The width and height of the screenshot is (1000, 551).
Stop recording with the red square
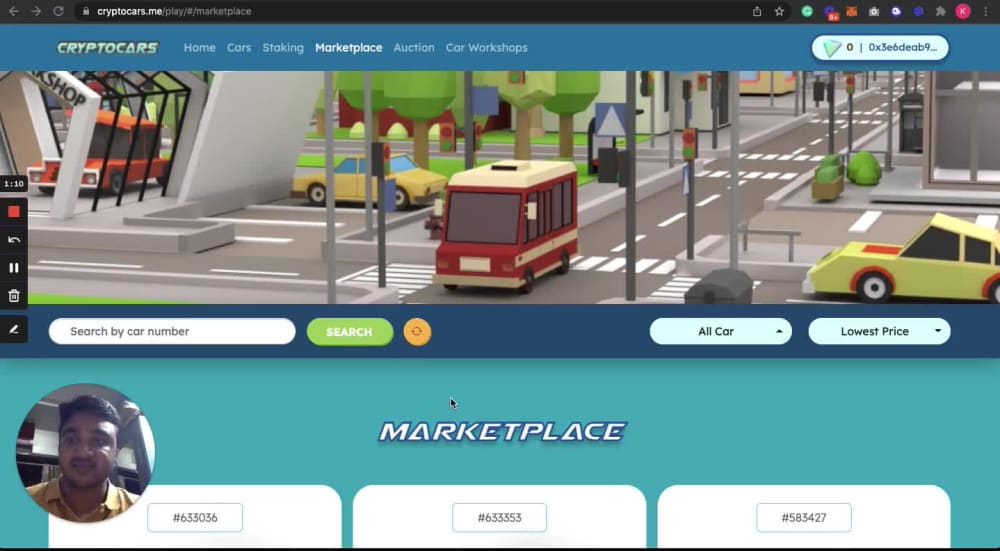click(14, 212)
